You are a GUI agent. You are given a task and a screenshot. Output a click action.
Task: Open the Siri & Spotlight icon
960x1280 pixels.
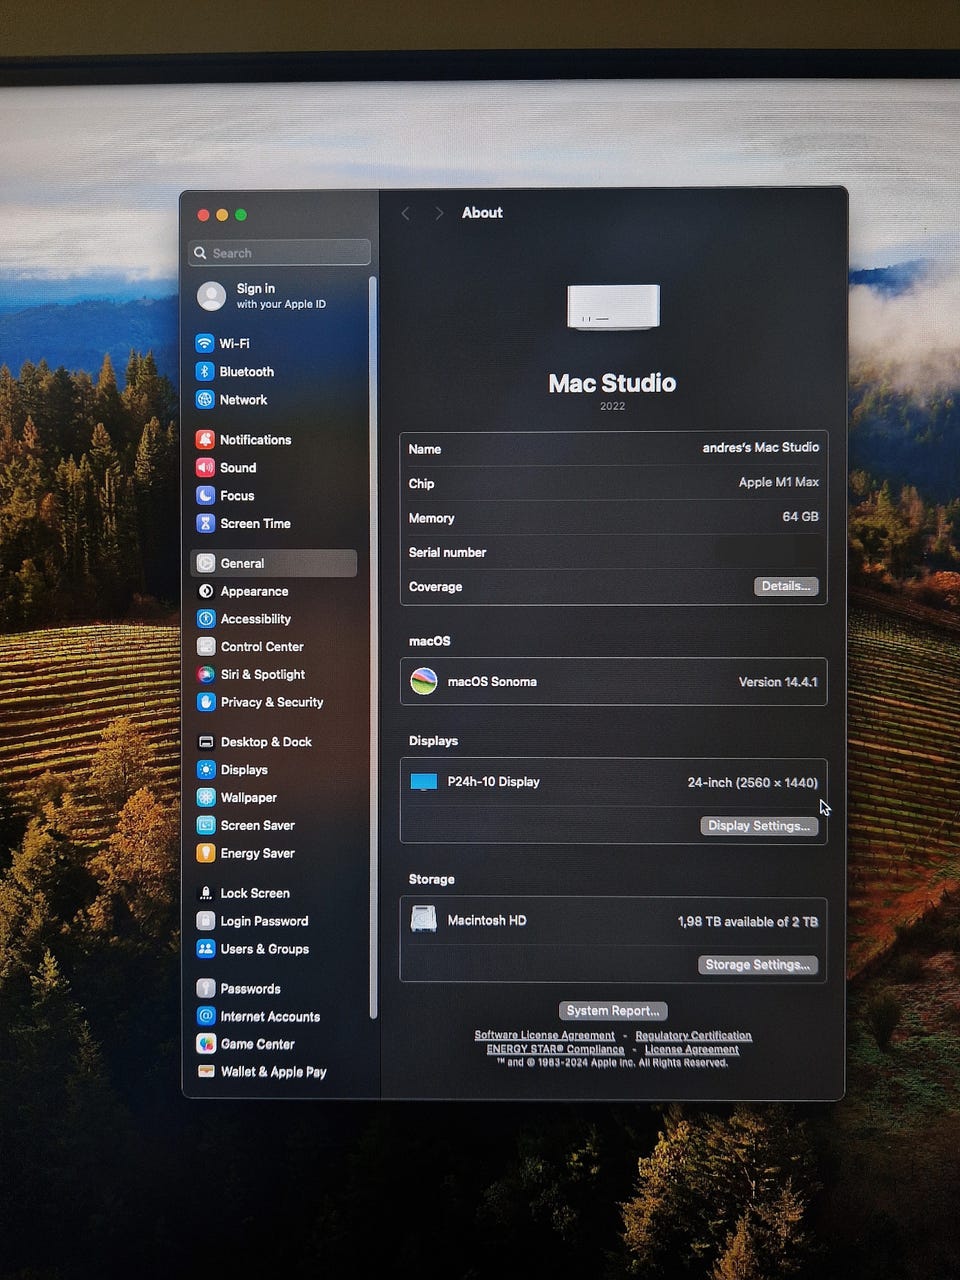point(206,674)
